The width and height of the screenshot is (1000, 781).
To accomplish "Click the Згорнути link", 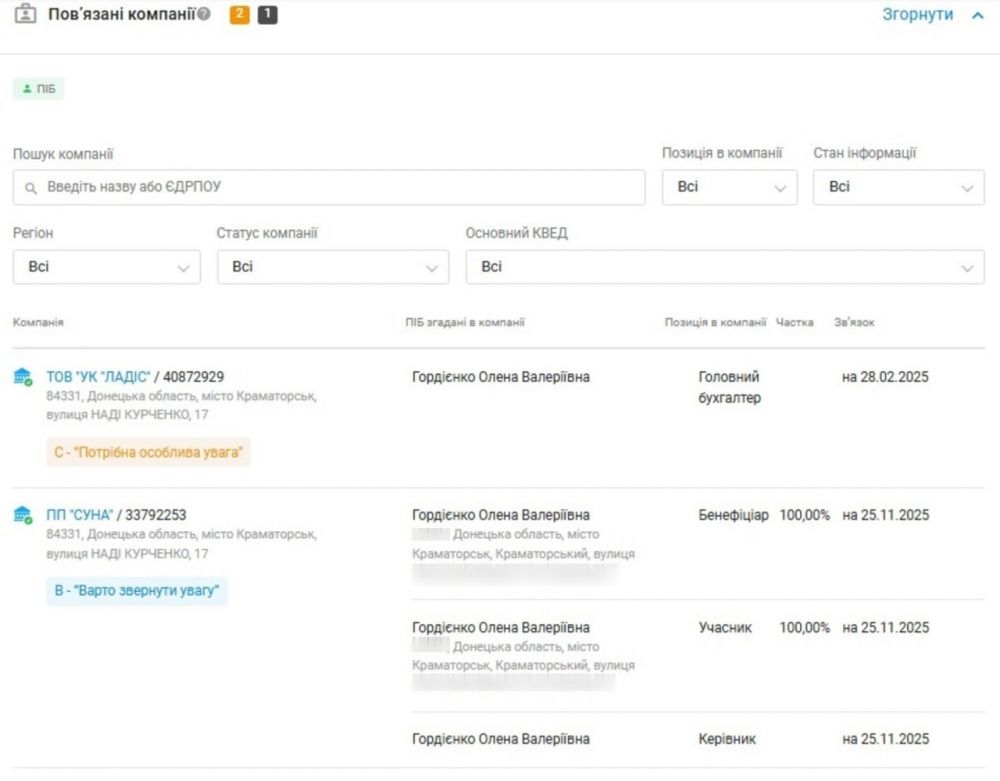I will [917, 15].
